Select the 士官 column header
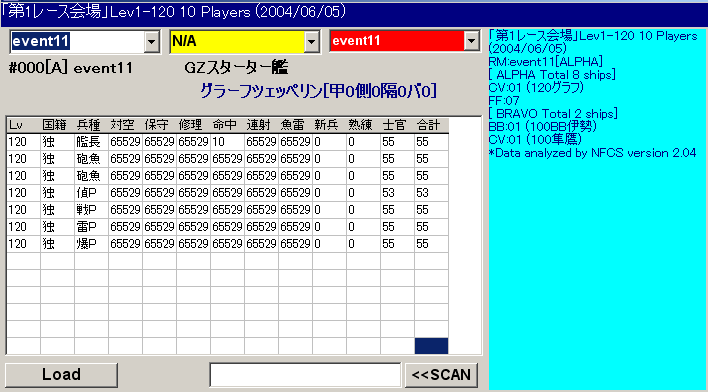 coord(397,125)
